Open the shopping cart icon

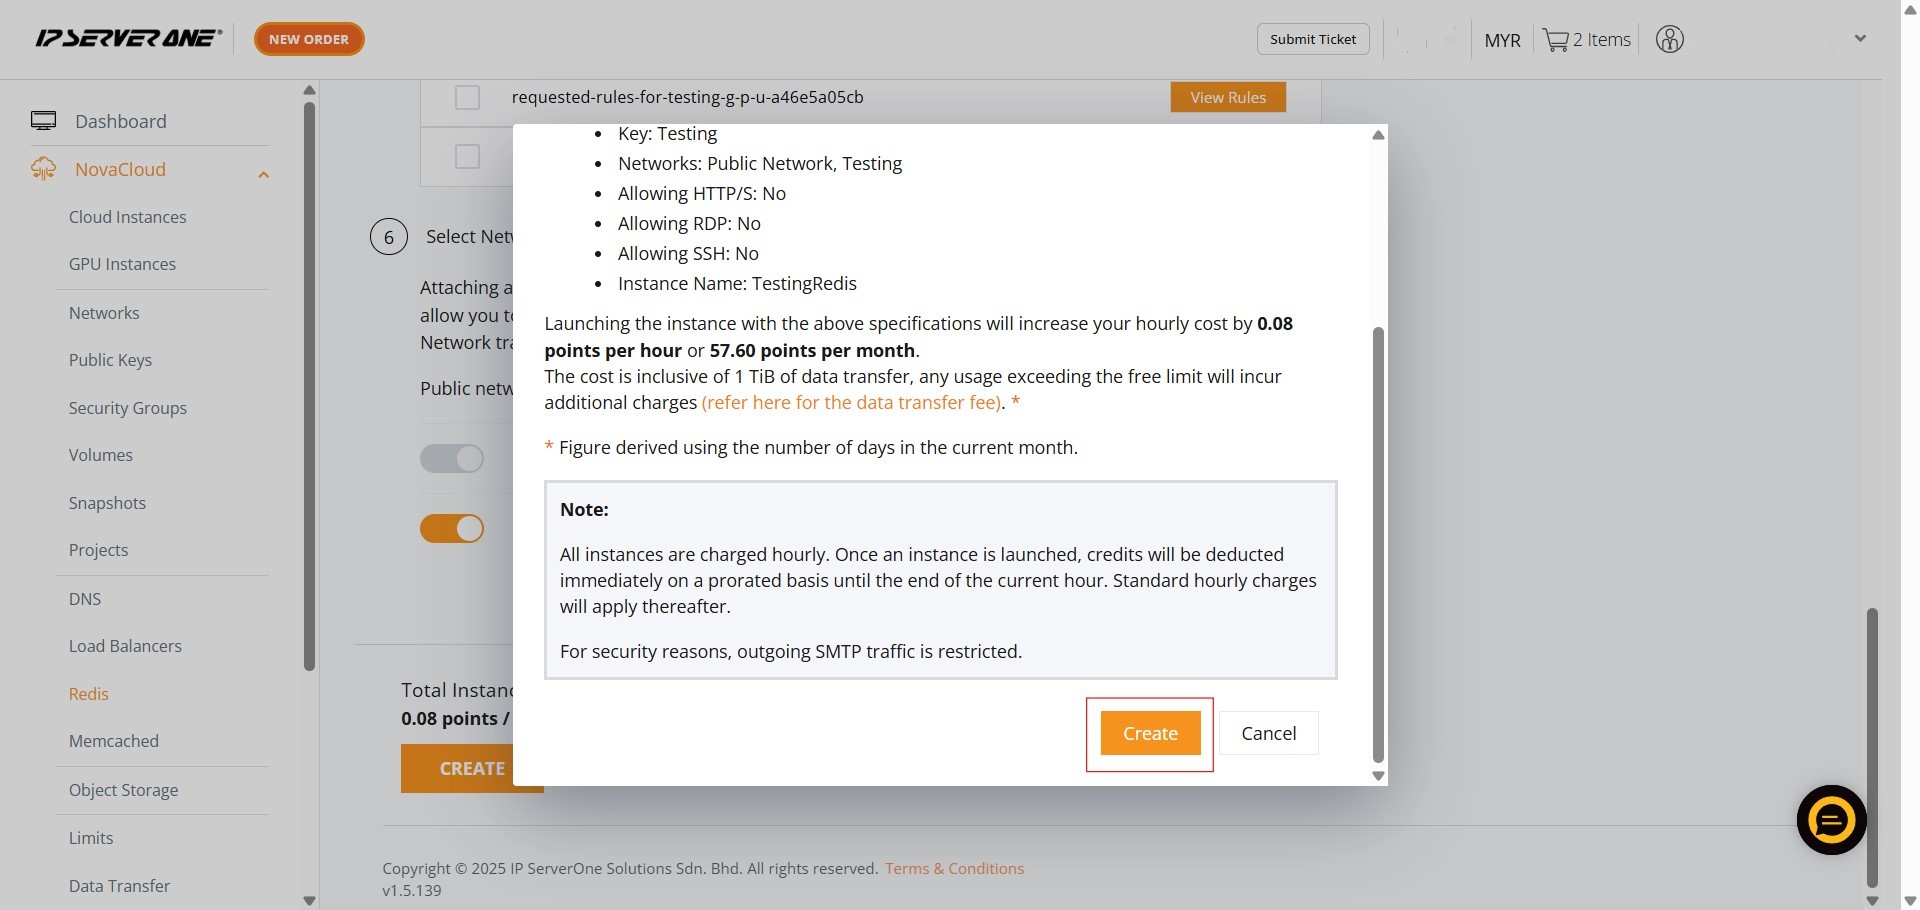[1555, 40]
